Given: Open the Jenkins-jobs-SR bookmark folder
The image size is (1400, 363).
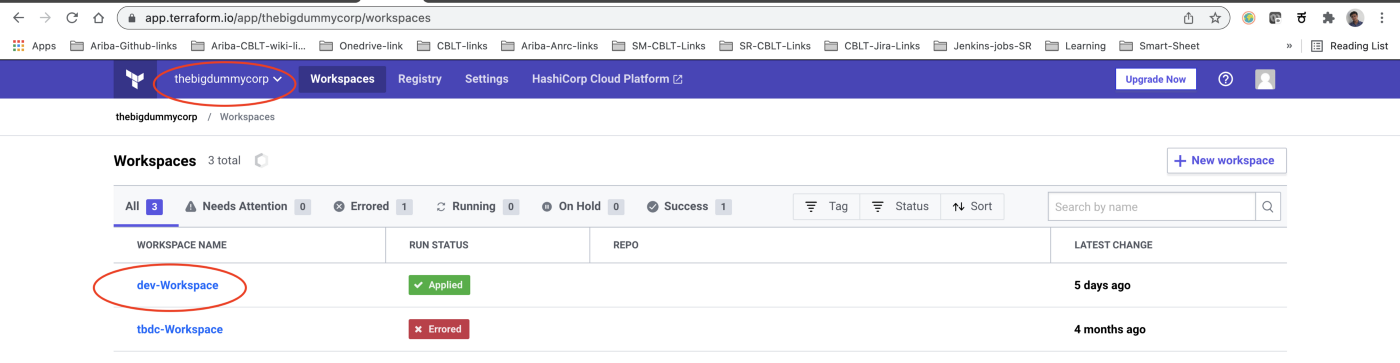Looking at the screenshot, I should click(982, 46).
